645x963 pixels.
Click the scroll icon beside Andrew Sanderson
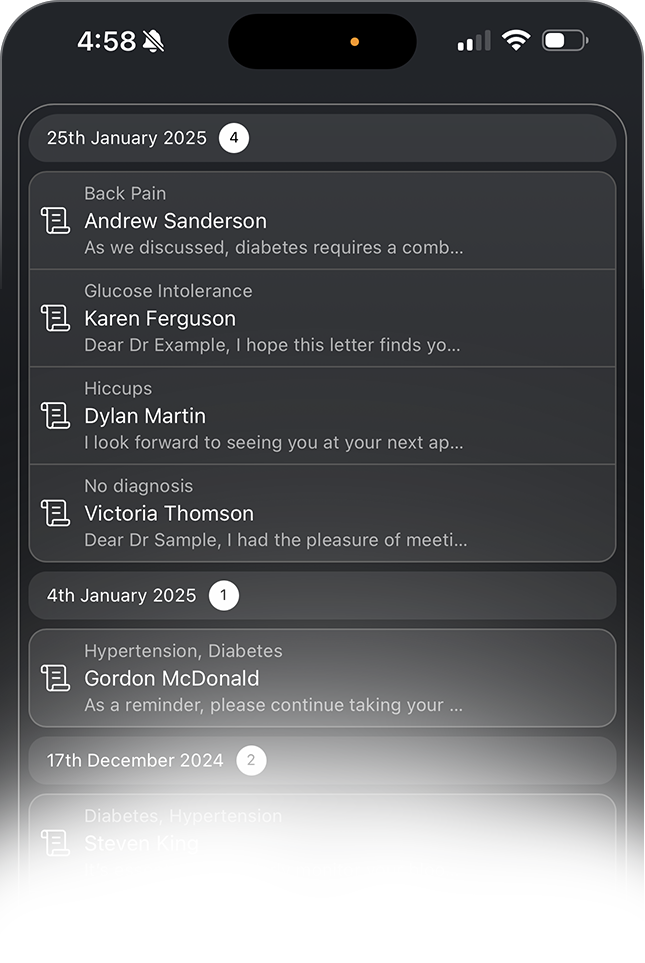(x=55, y=221)
